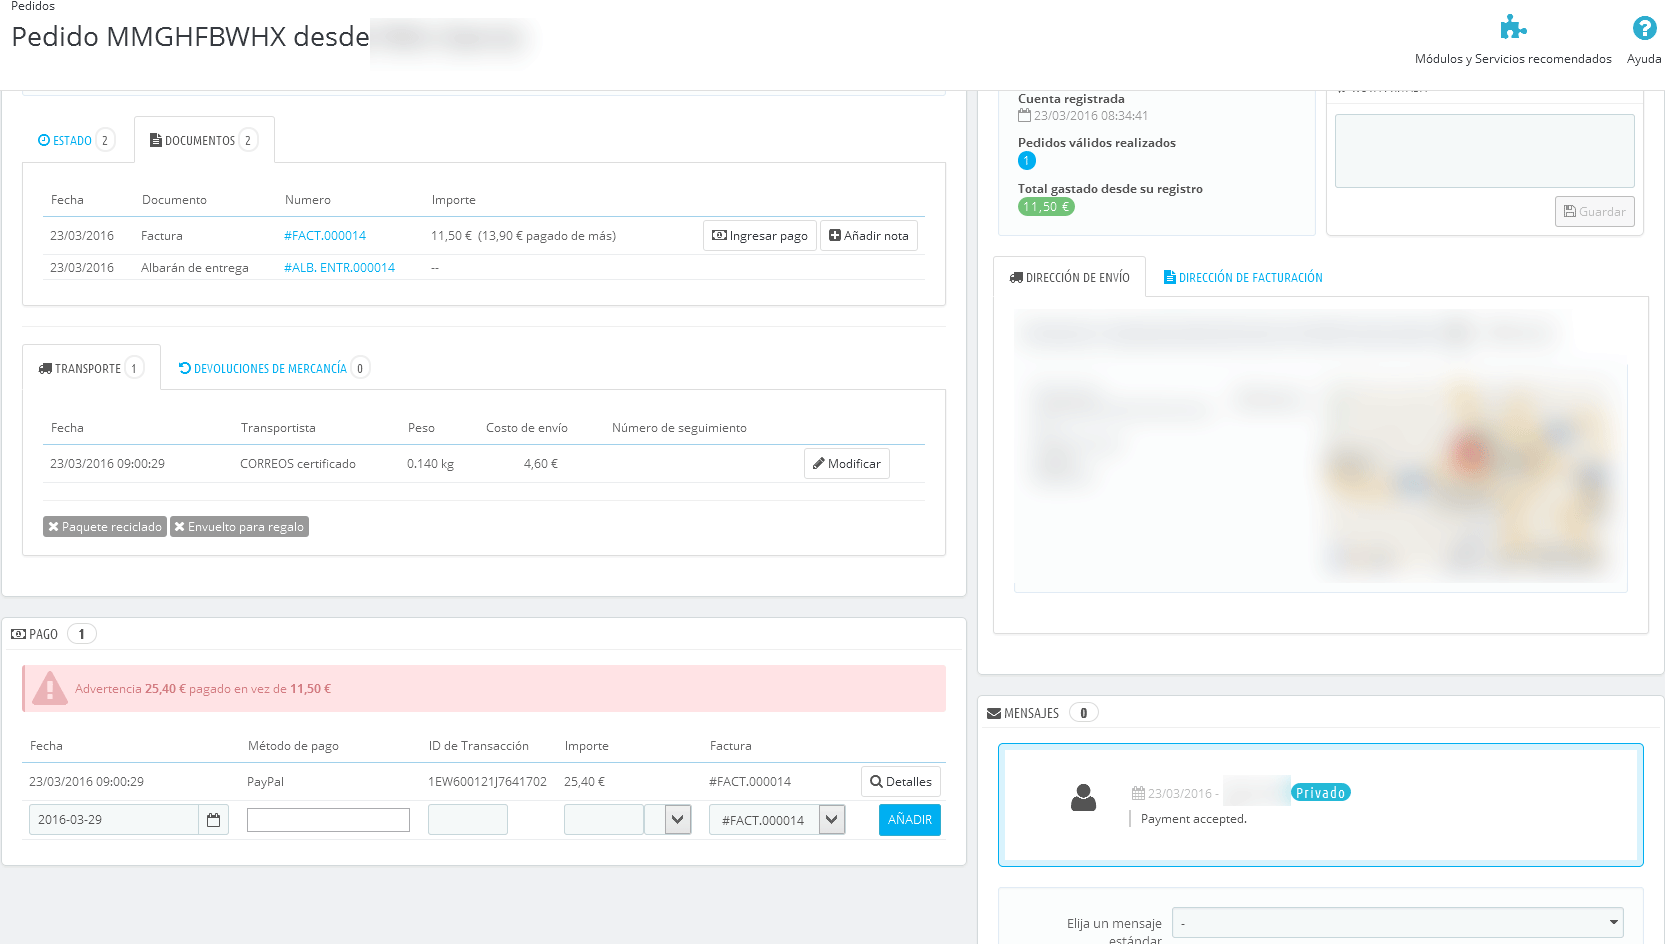Screen dimensions: 1665x944
Task: Click the private note text area
Action: 1485,151
